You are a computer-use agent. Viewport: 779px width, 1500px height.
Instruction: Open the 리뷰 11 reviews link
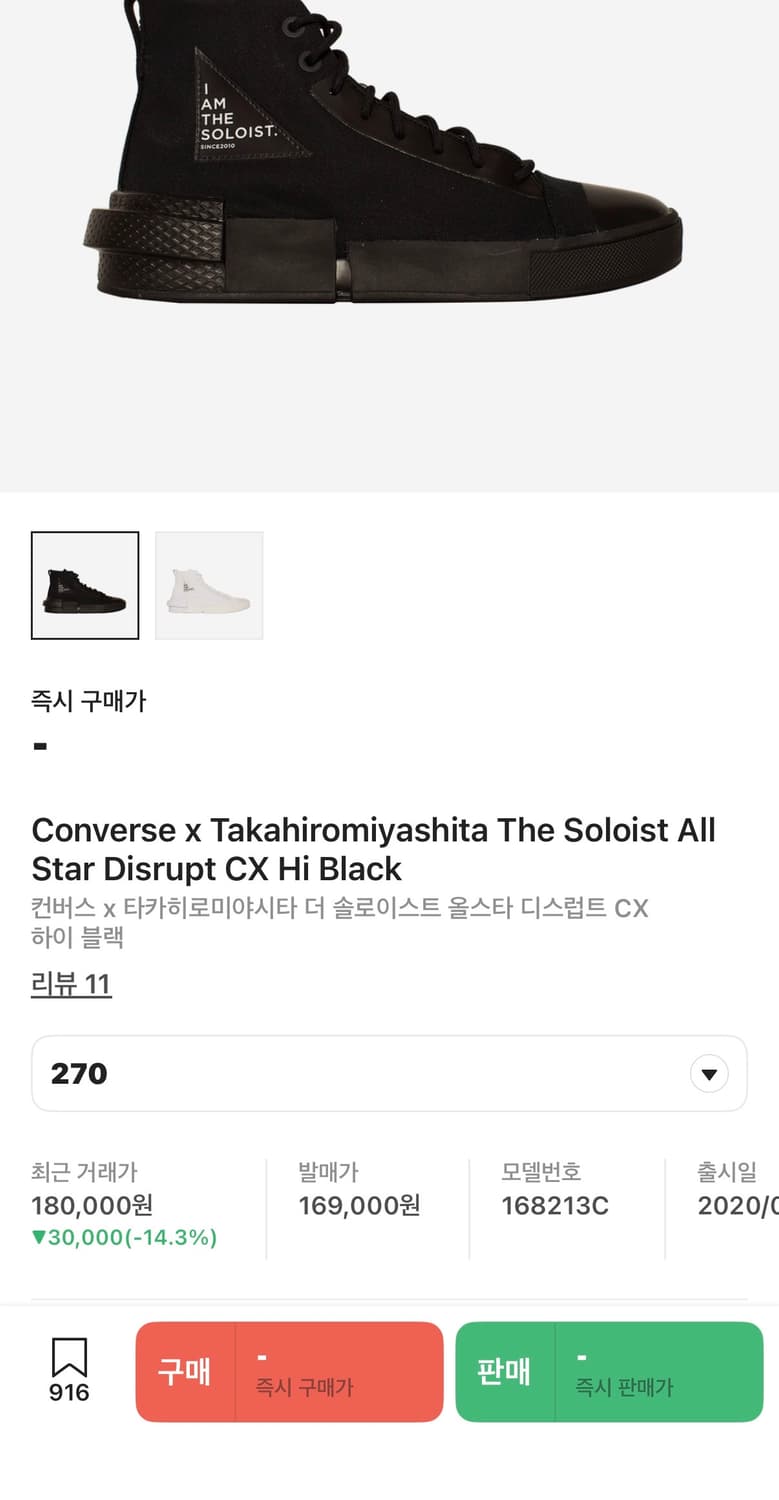(71, 984)
